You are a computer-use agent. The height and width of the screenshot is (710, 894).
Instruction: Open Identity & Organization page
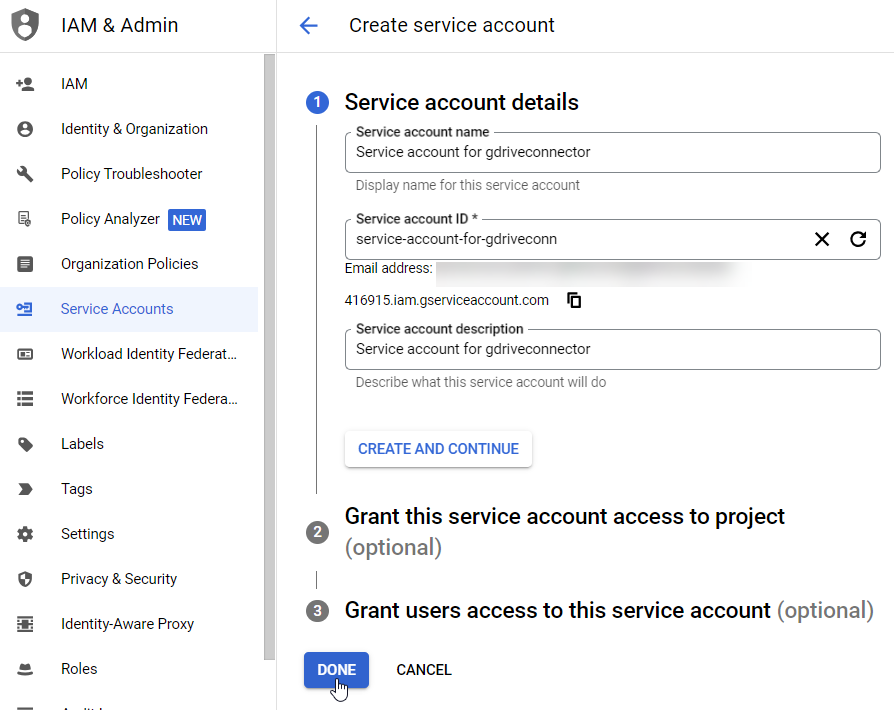129,129
